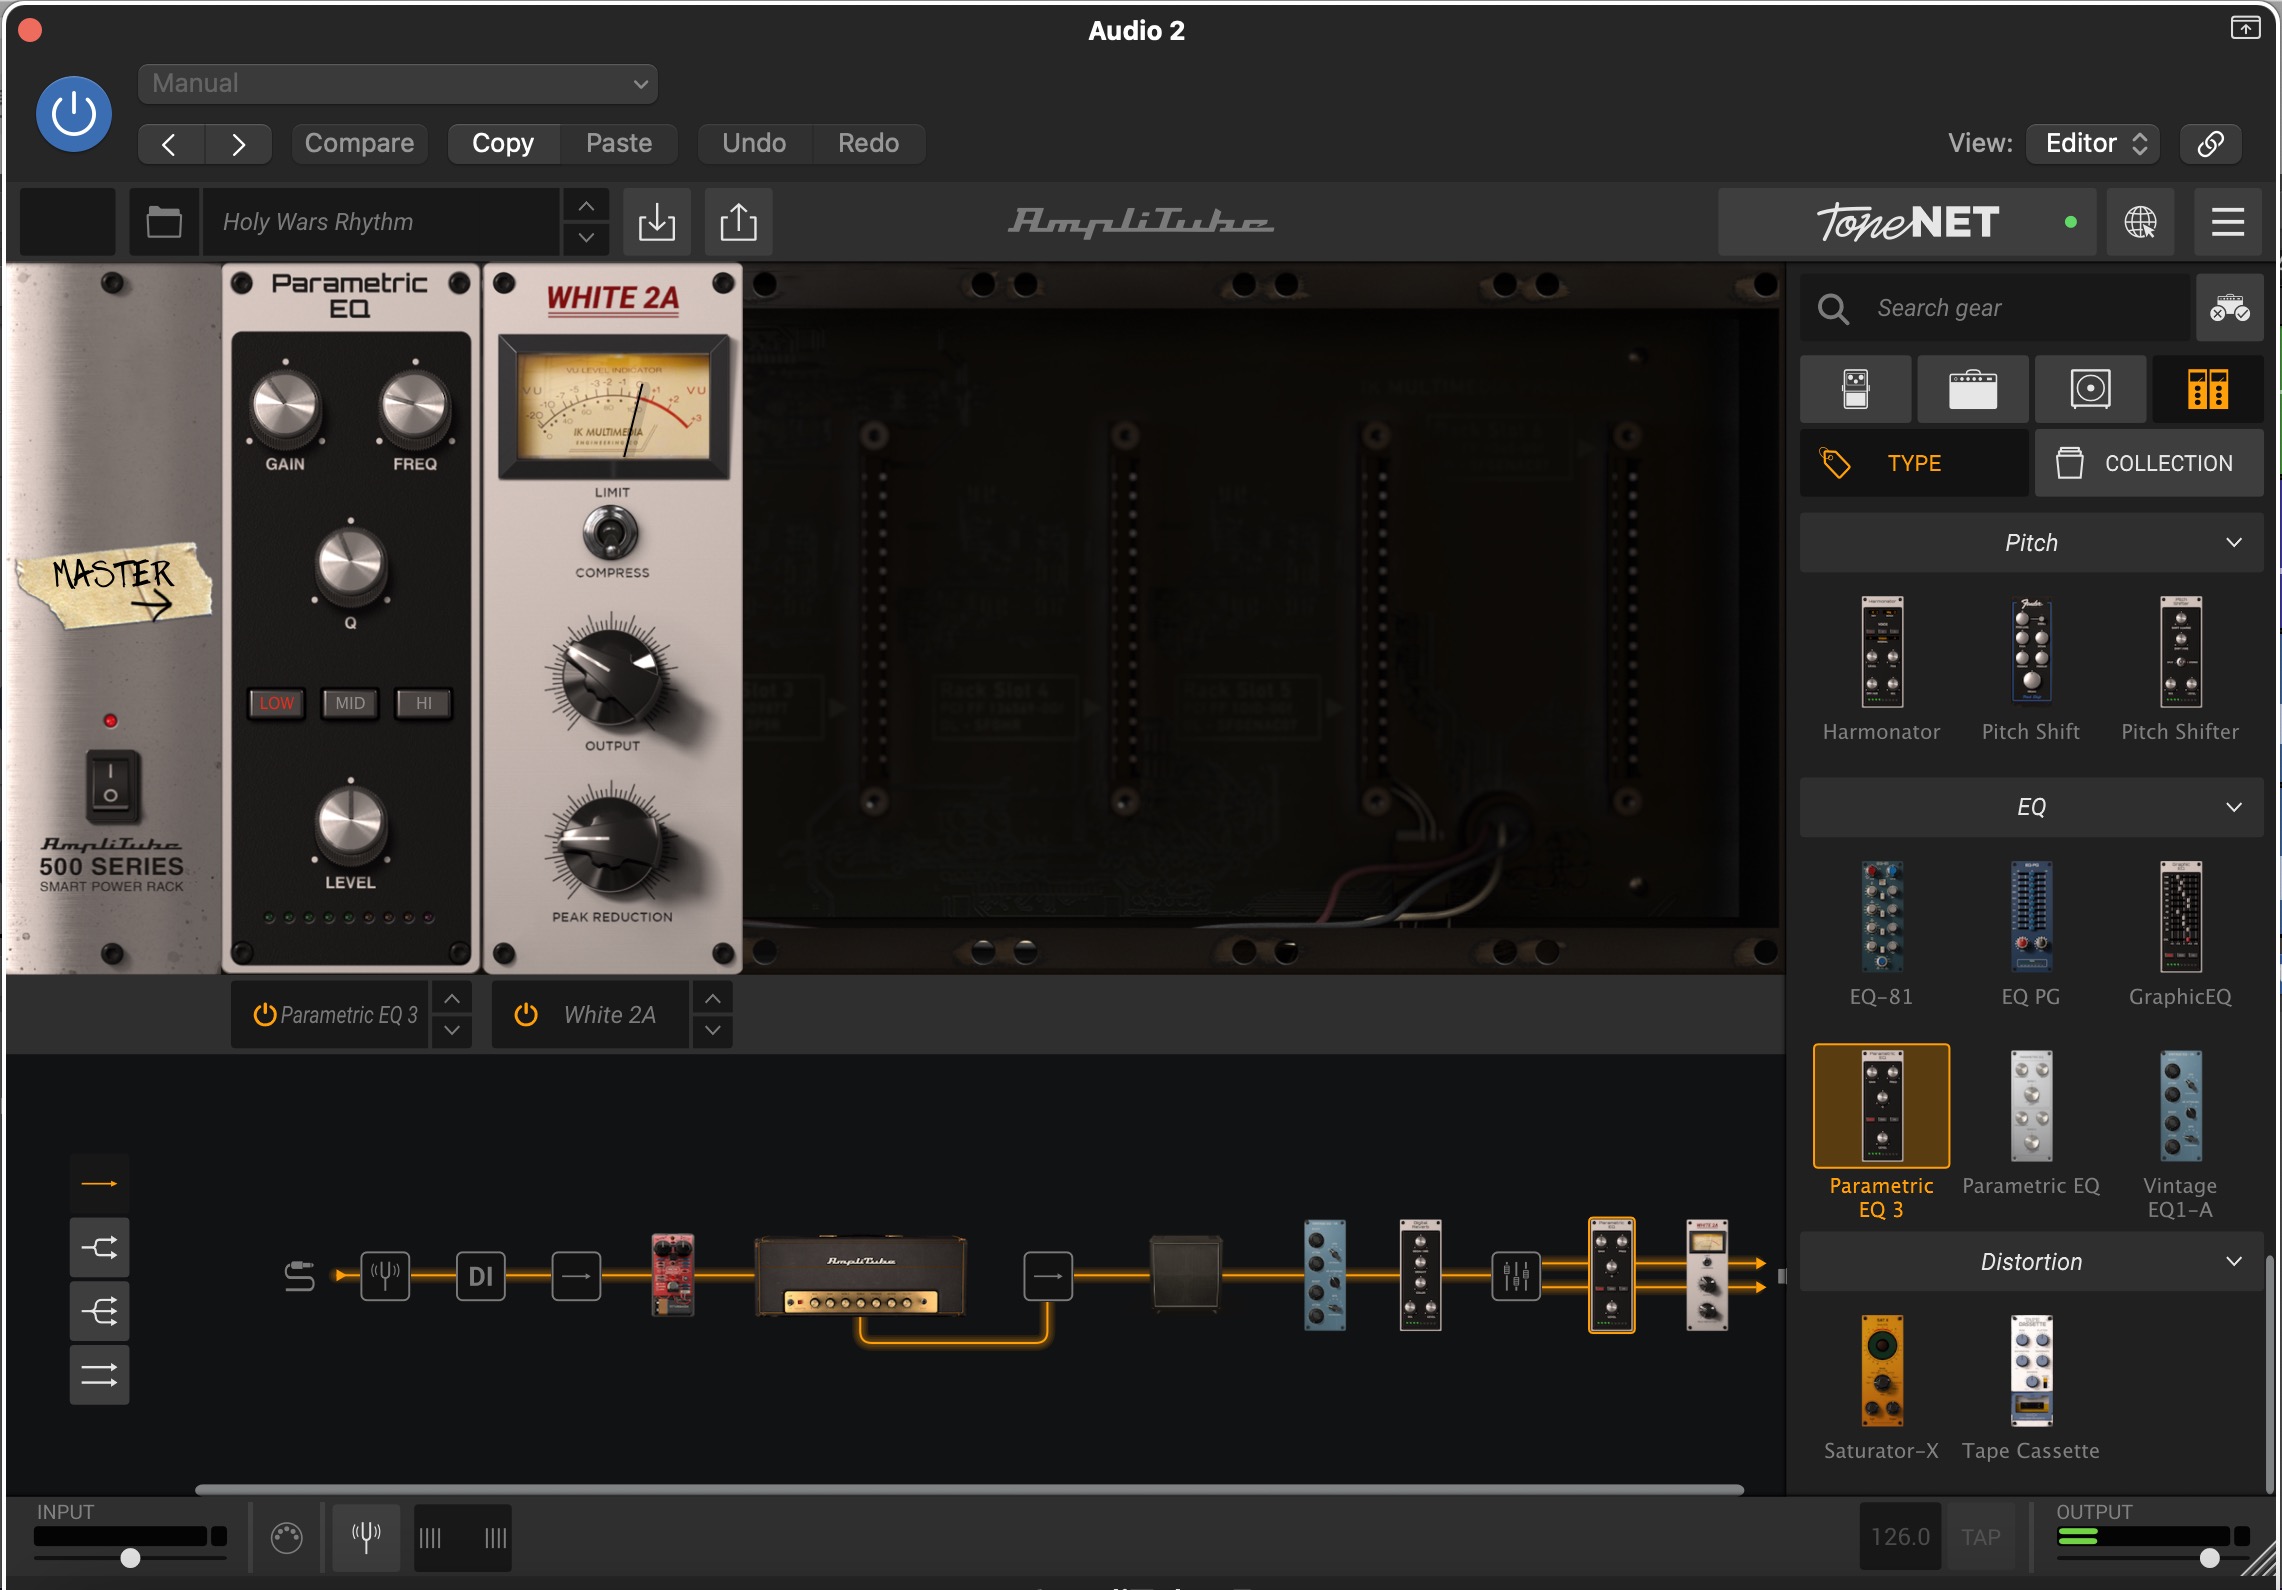Screen dimensions: 2282x1590
Task: Toggle Parametric EQ 3 slot power
Action: coord(264,1015)
